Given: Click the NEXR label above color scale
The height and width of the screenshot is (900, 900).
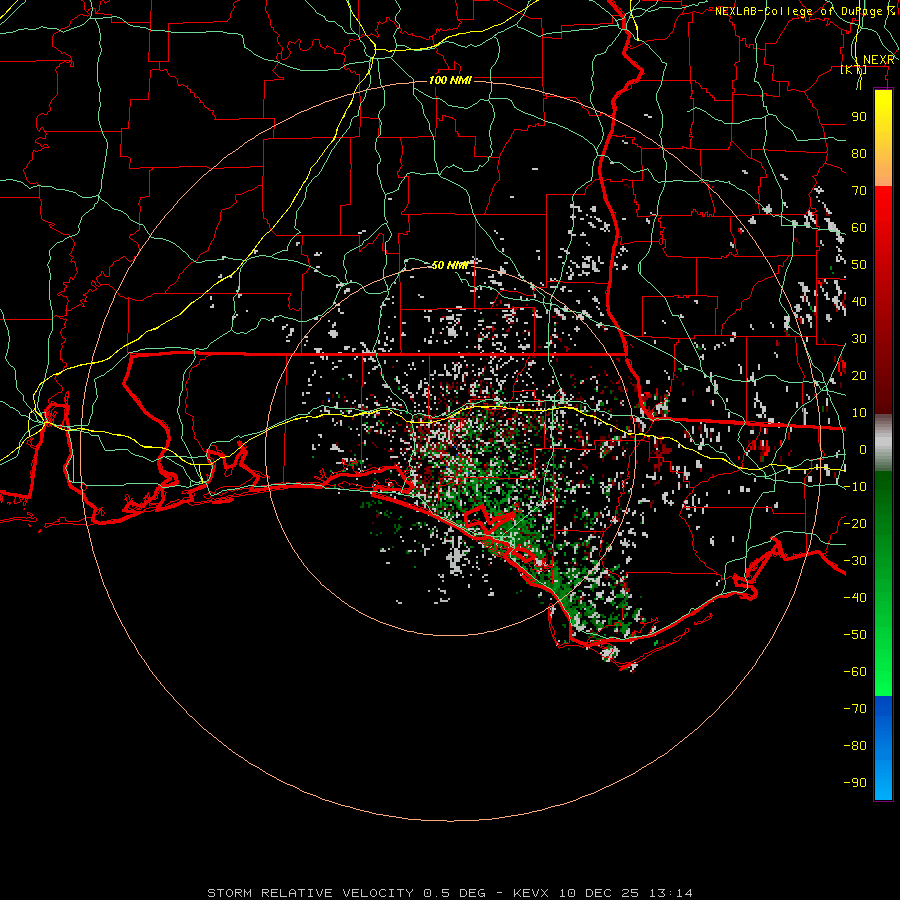Looking at the screenshot, I should click(878, 60).
